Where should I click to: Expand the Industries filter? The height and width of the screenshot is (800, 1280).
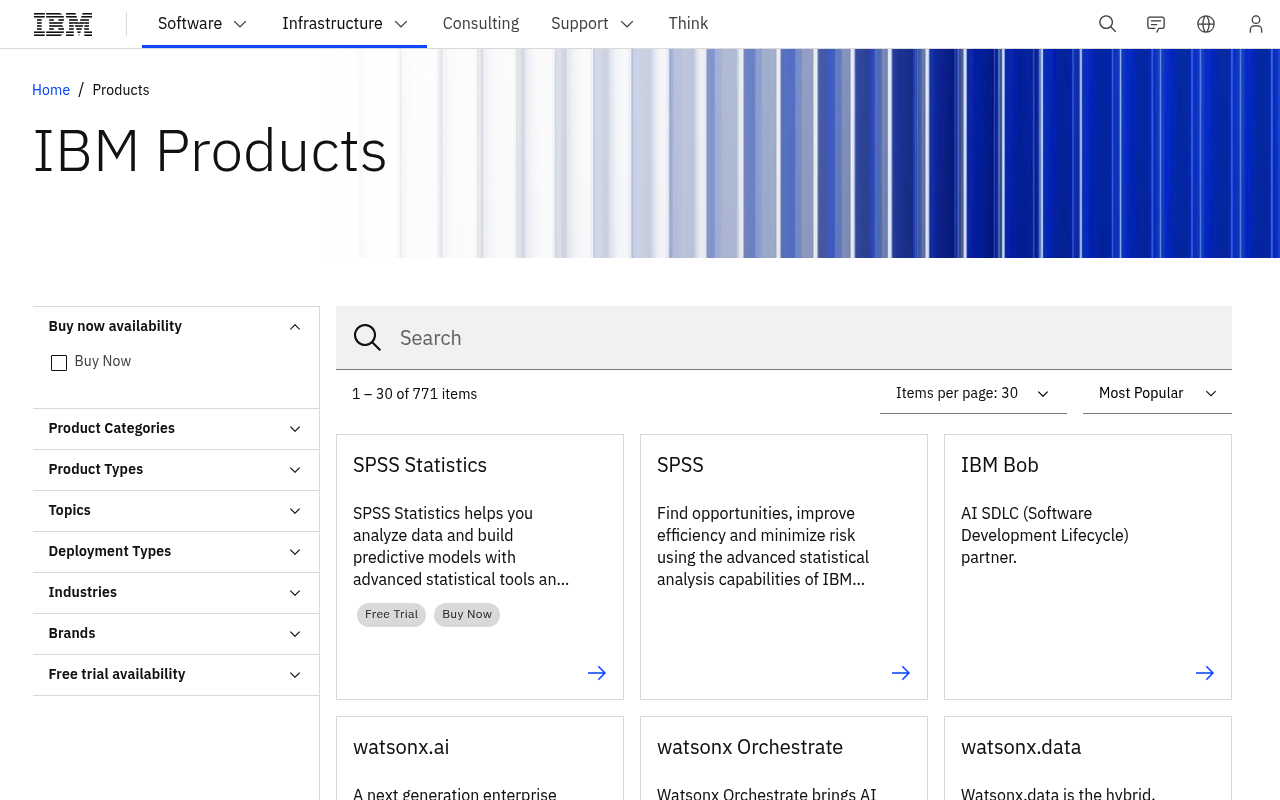pyautogui.click(x=176, y=592)
